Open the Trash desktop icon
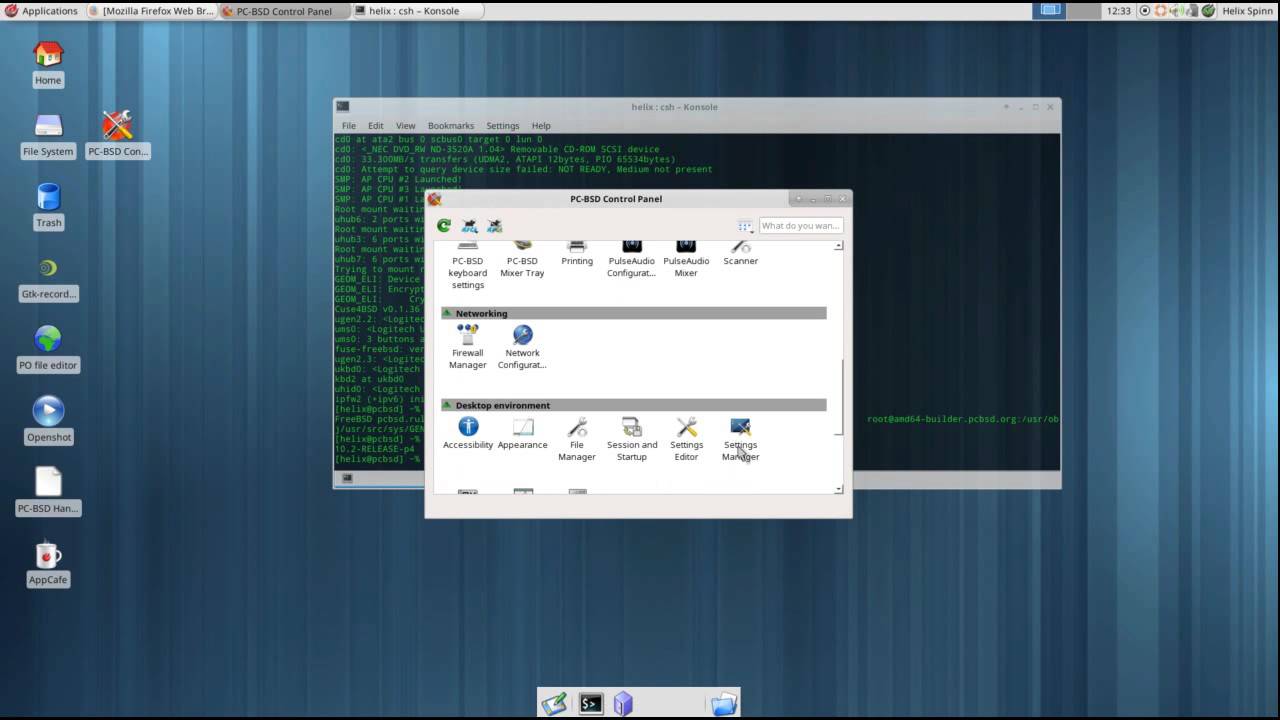 point(48,206)
